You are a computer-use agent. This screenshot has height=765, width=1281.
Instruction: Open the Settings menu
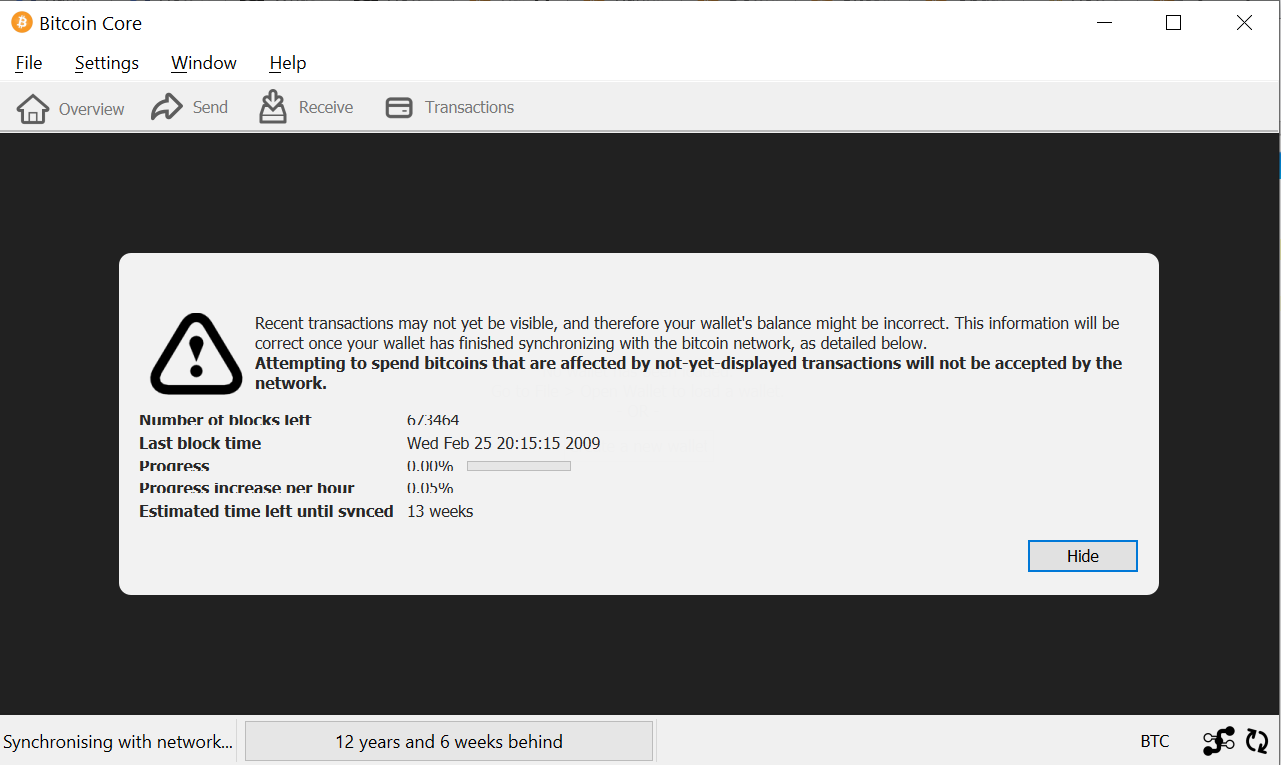(107, 63)
